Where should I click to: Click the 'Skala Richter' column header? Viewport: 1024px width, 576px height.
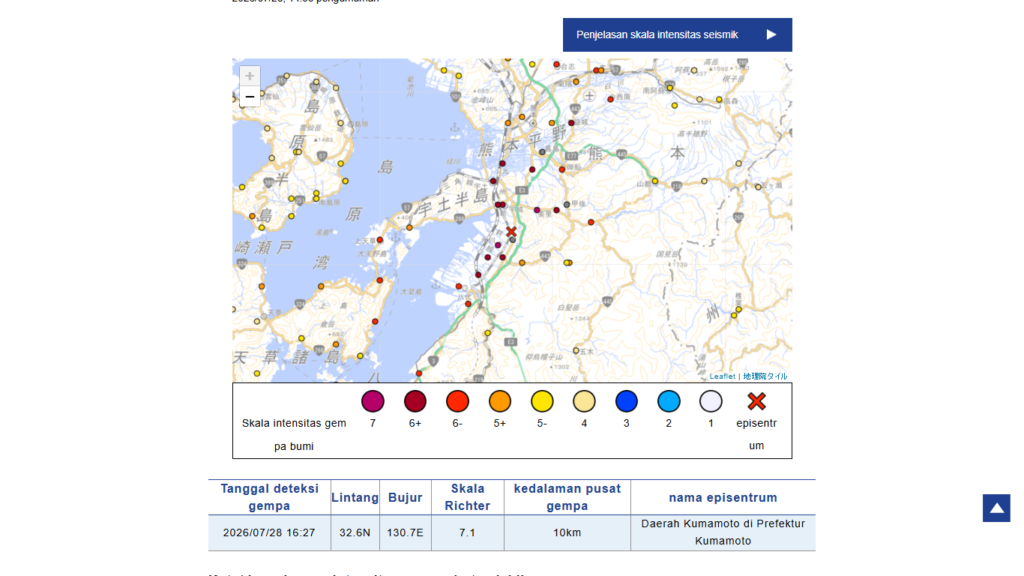[x=468, y=497]
